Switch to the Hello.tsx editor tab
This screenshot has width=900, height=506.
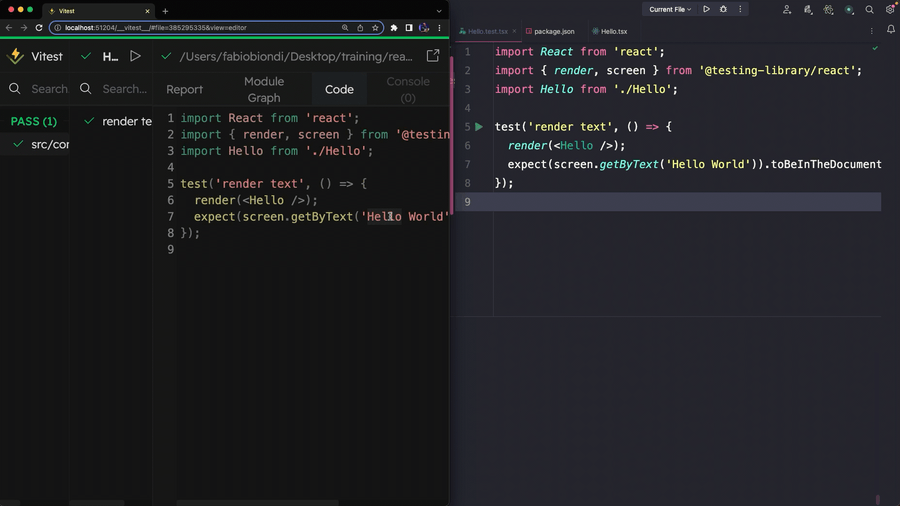[610, 32]
